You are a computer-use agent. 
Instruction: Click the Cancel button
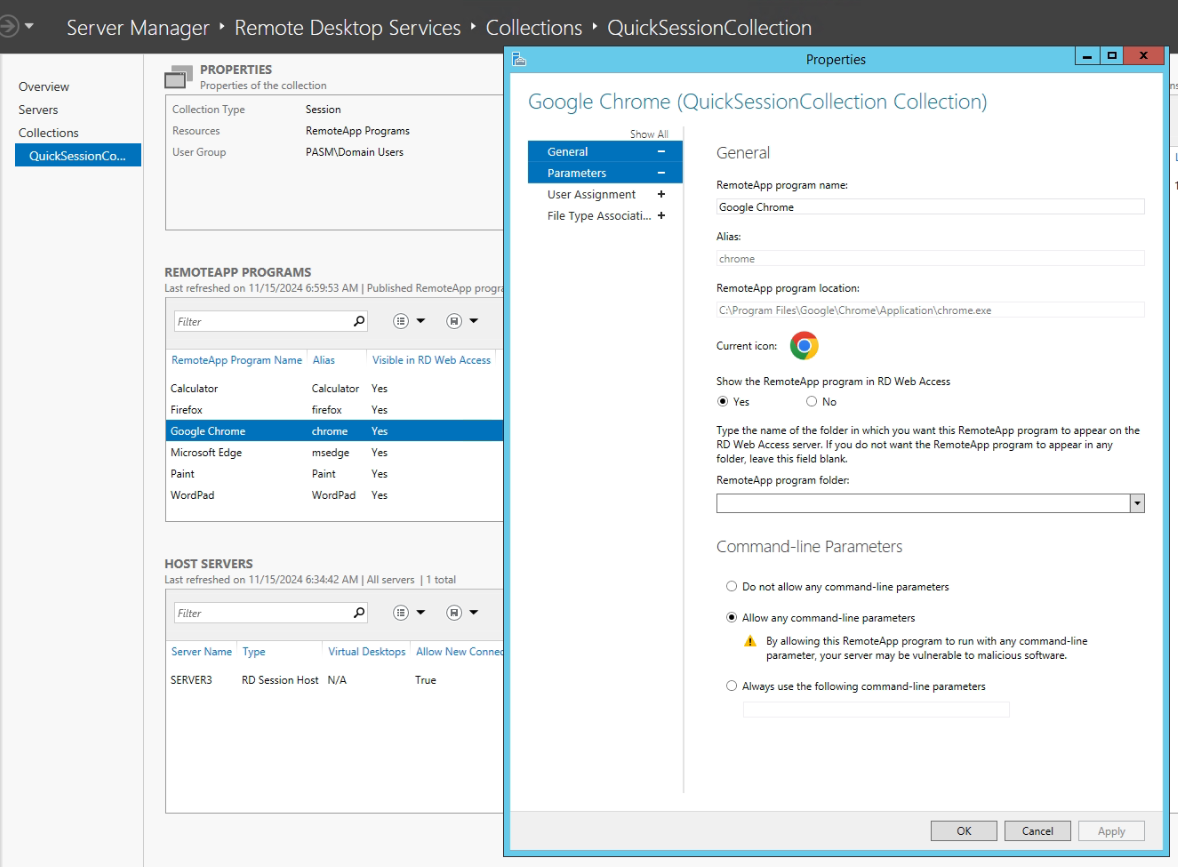tap(1038, 831)
